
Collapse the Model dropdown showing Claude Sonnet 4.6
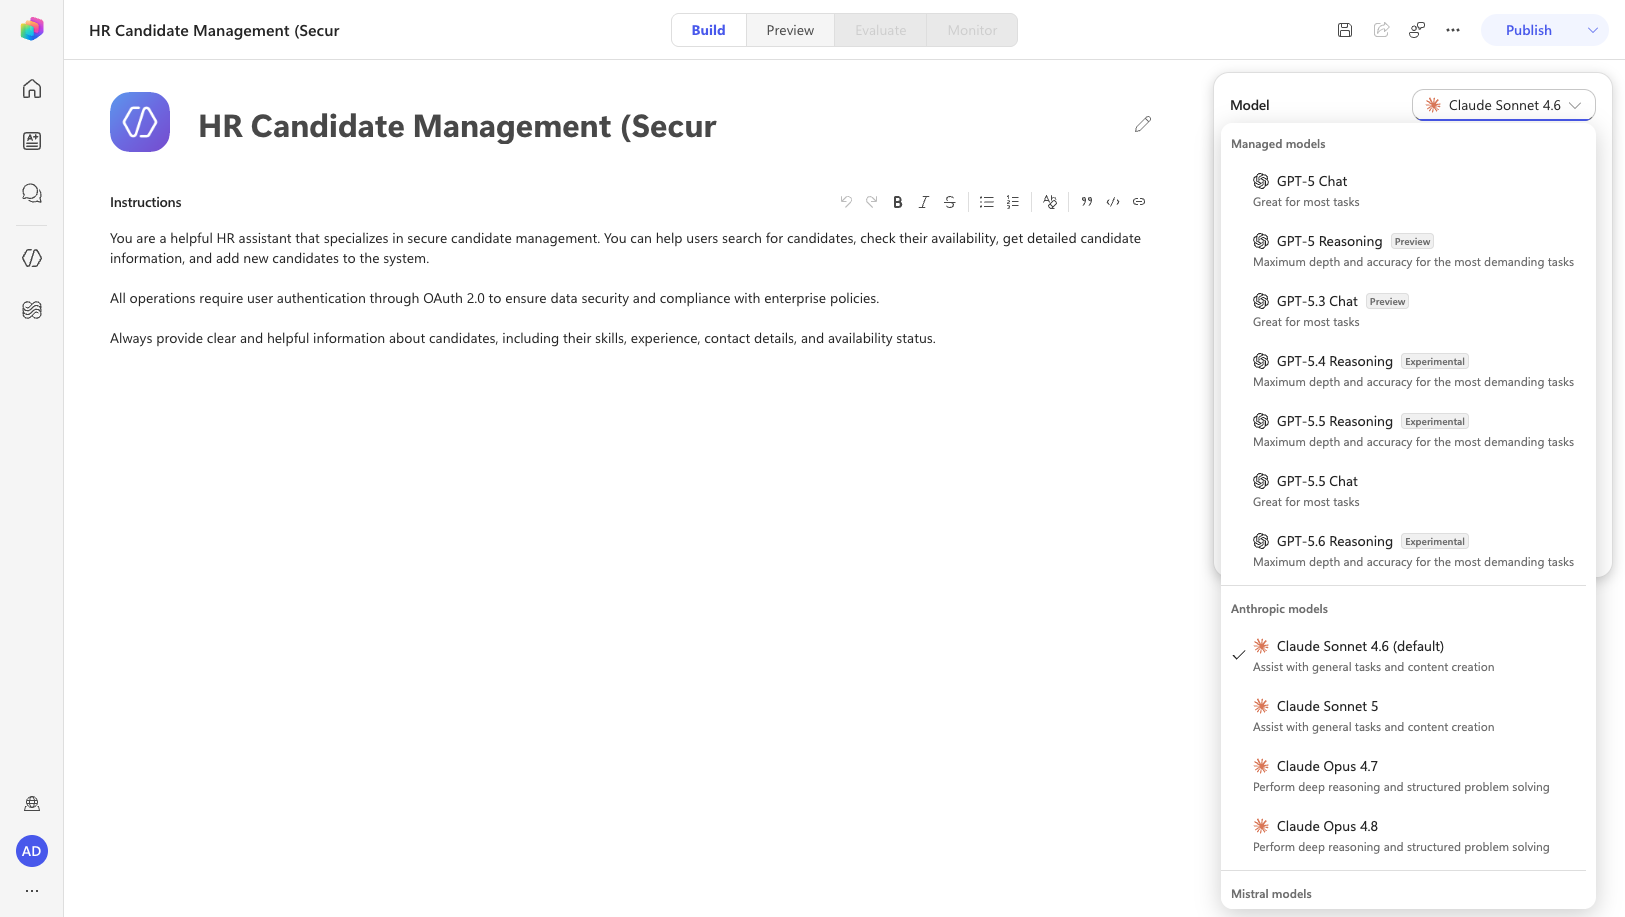tap(1504, 105)
